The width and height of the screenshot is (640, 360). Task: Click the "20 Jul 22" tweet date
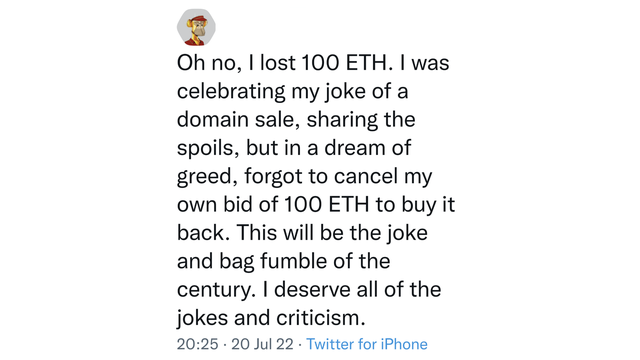click(x=262, y=344)
